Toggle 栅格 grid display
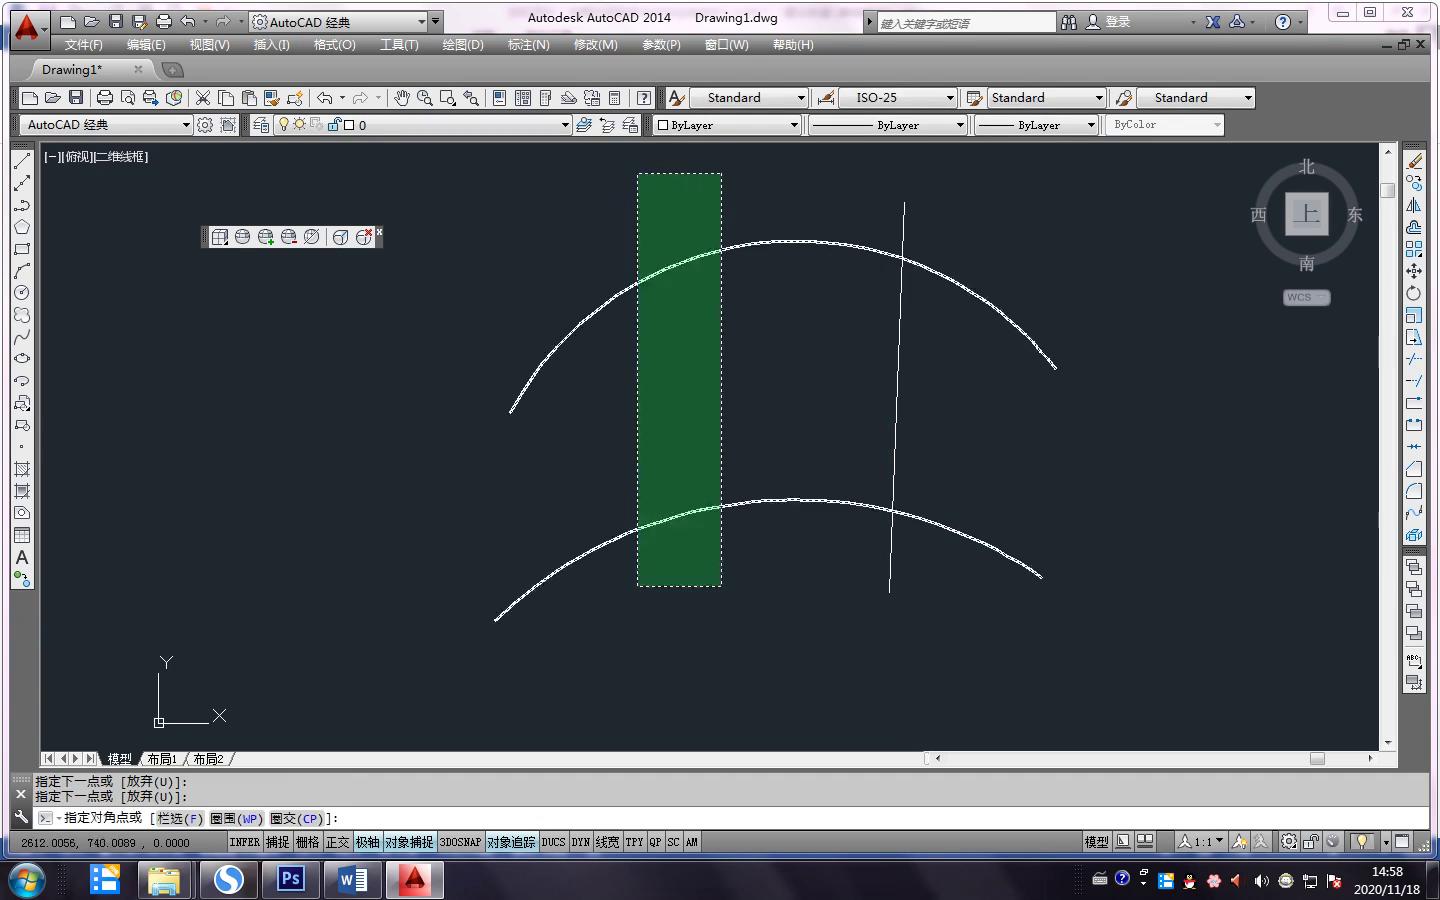The width and height of the screenshot is (1440, 900). (x=307, y=842)
